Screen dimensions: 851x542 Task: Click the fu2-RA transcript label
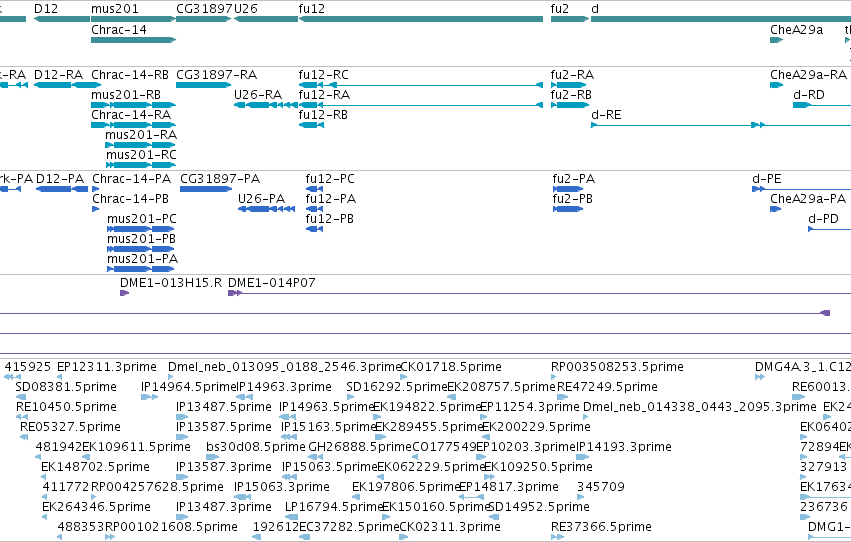pyautogui.click(x=572, y=75)
